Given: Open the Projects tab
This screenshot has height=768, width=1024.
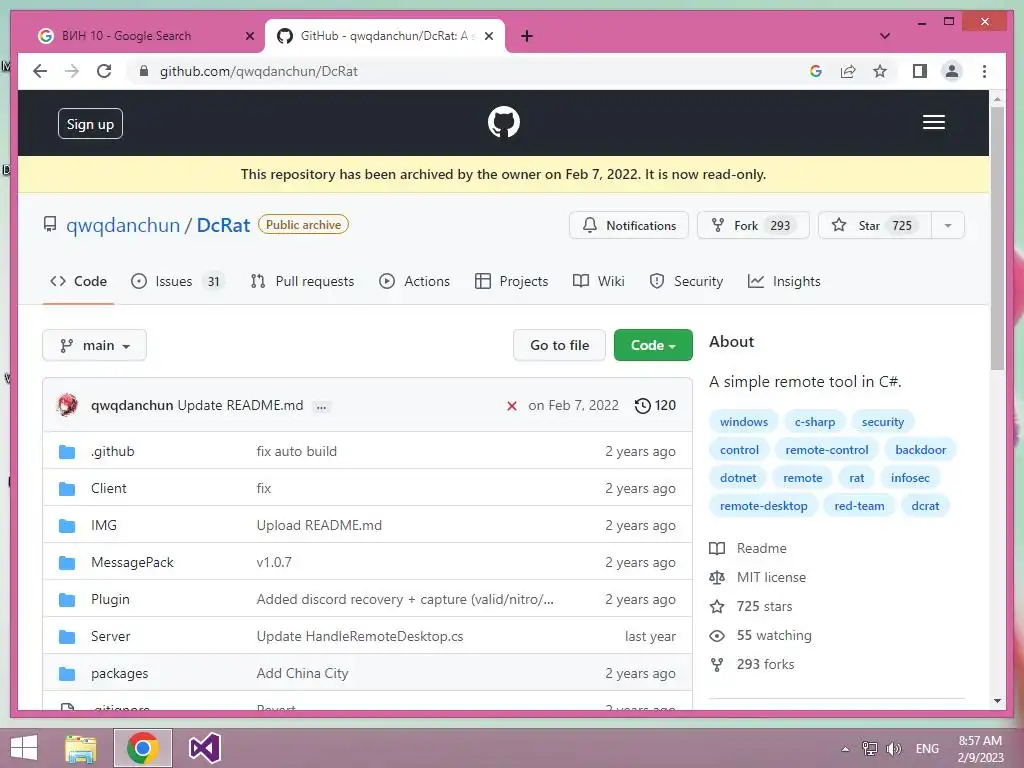Looking at the screenshot, I should pyautogui.click(x=511, y=281).
